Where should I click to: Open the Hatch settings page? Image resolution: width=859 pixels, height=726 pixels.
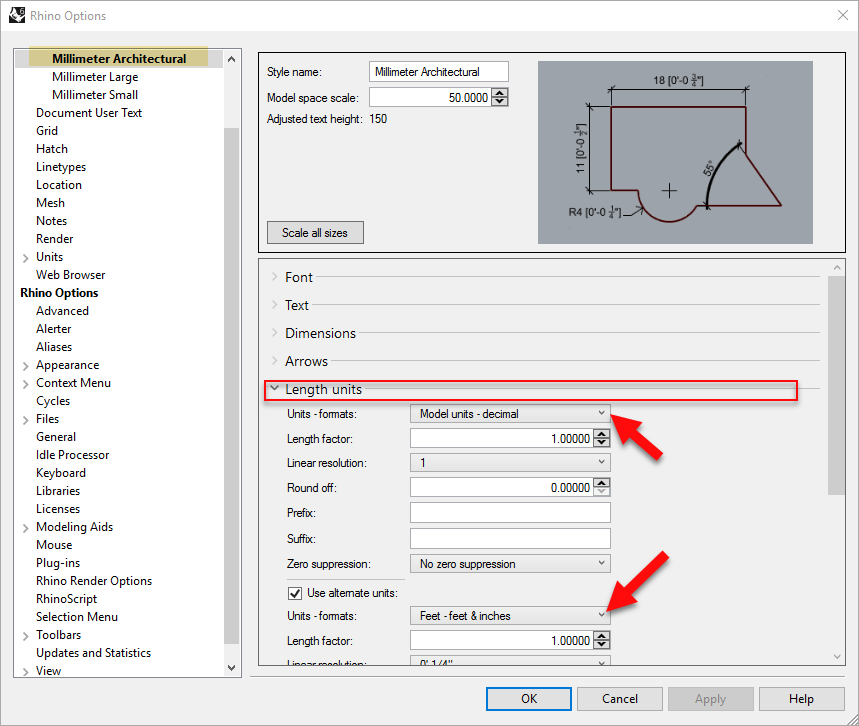pyautogui.click(x=51, y=149)
